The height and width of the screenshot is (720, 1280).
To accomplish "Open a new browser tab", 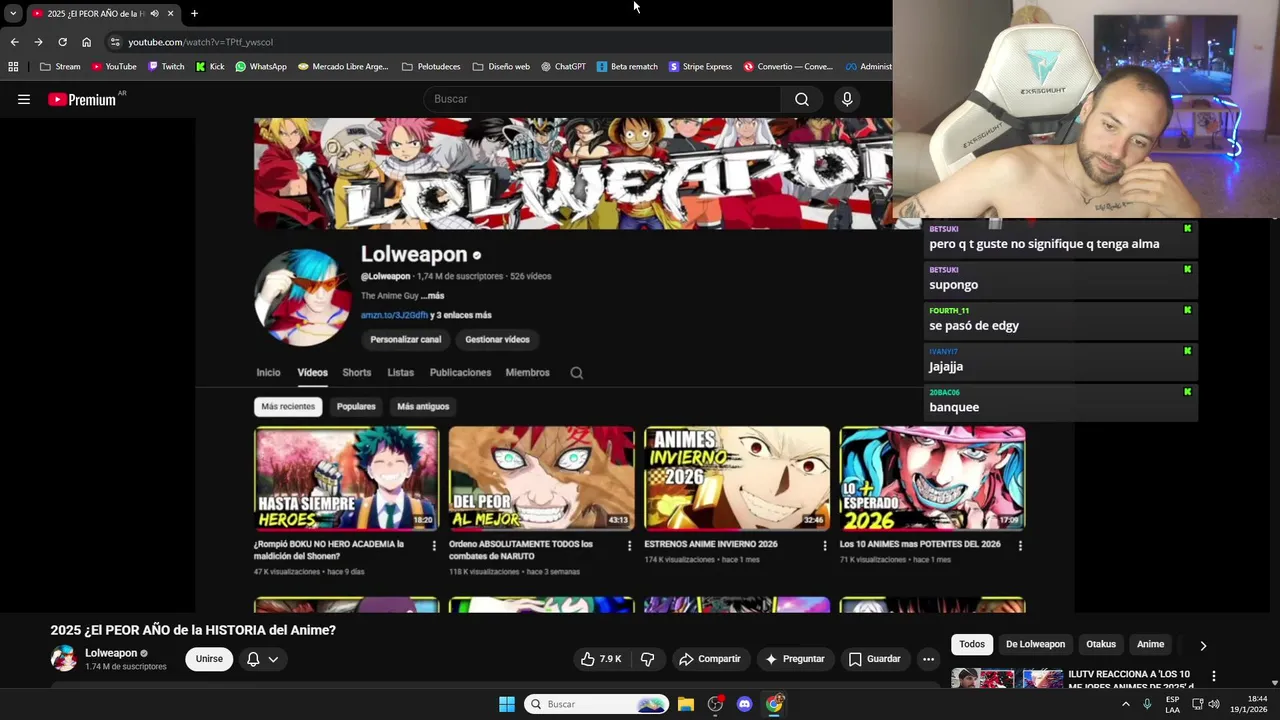I will (x=194, y=13).
